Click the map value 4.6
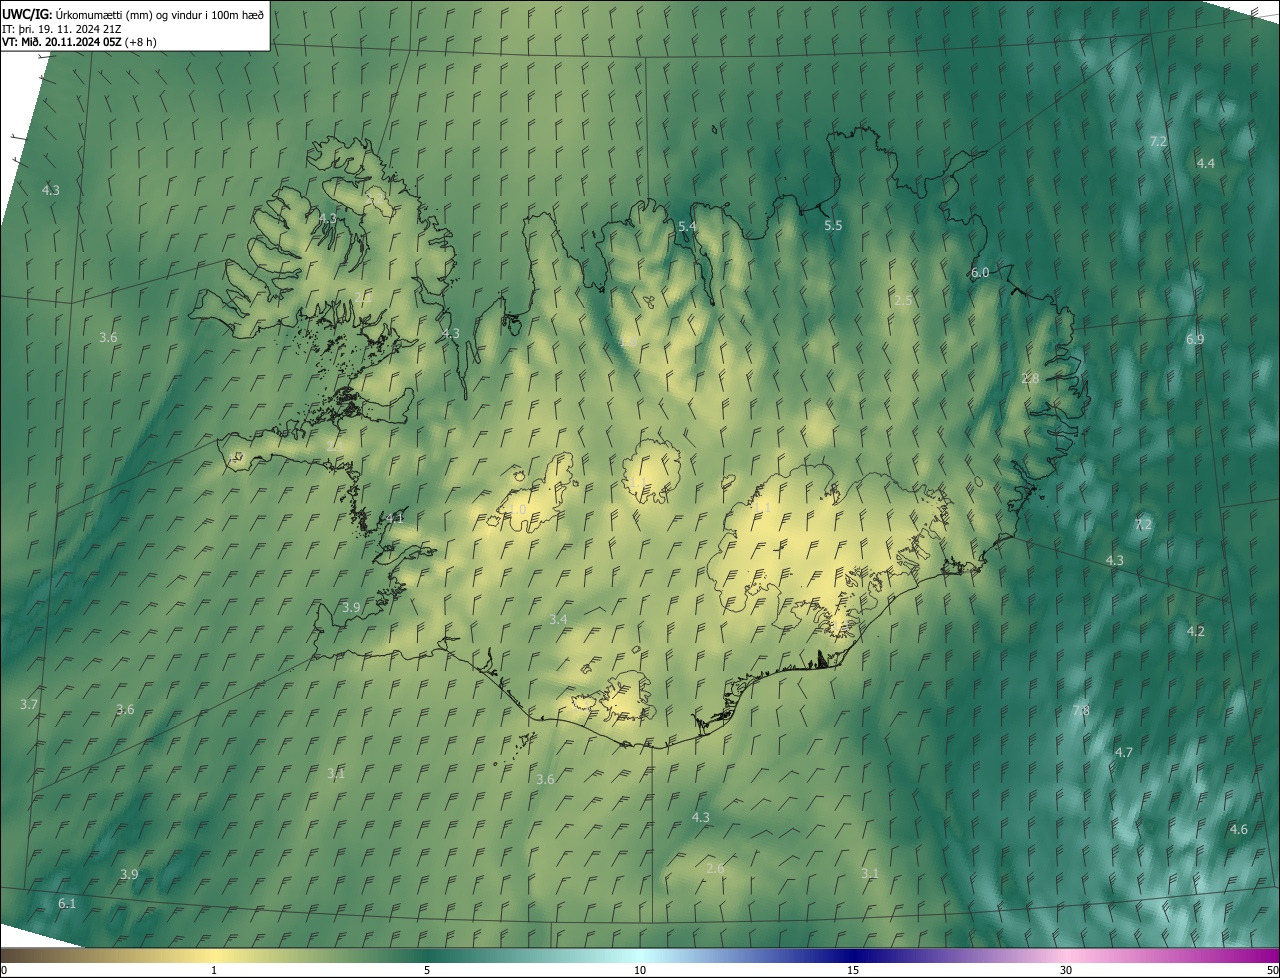Viewport: 1280px width, 978px height. [1238, 830]
